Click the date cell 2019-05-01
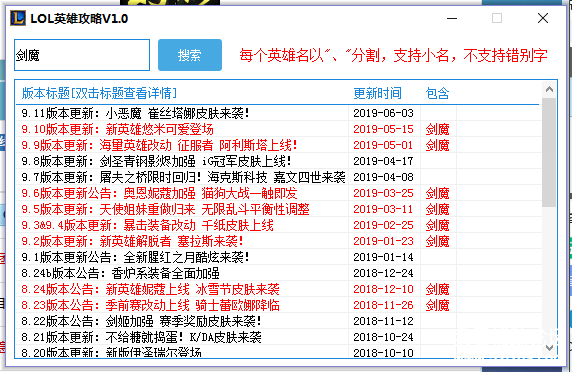Screen dimensions: 572x372 383,145
